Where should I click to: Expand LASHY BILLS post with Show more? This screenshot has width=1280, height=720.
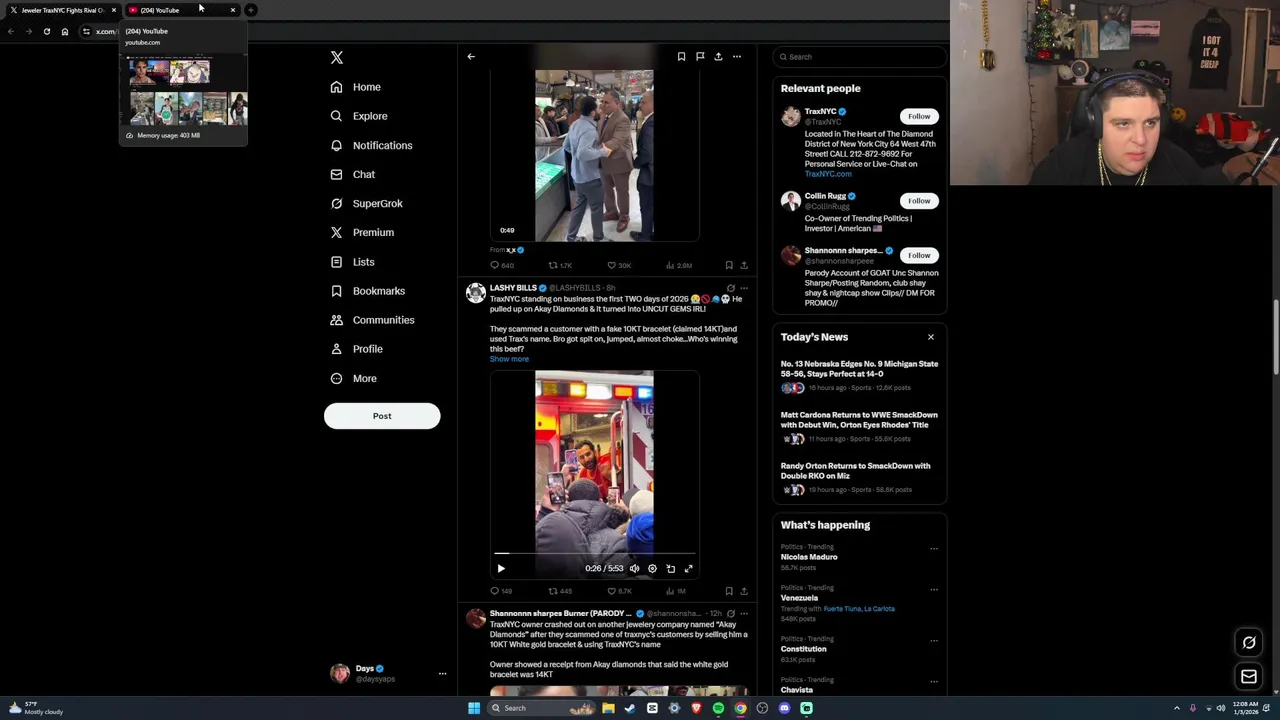click(x=509, y=359)
